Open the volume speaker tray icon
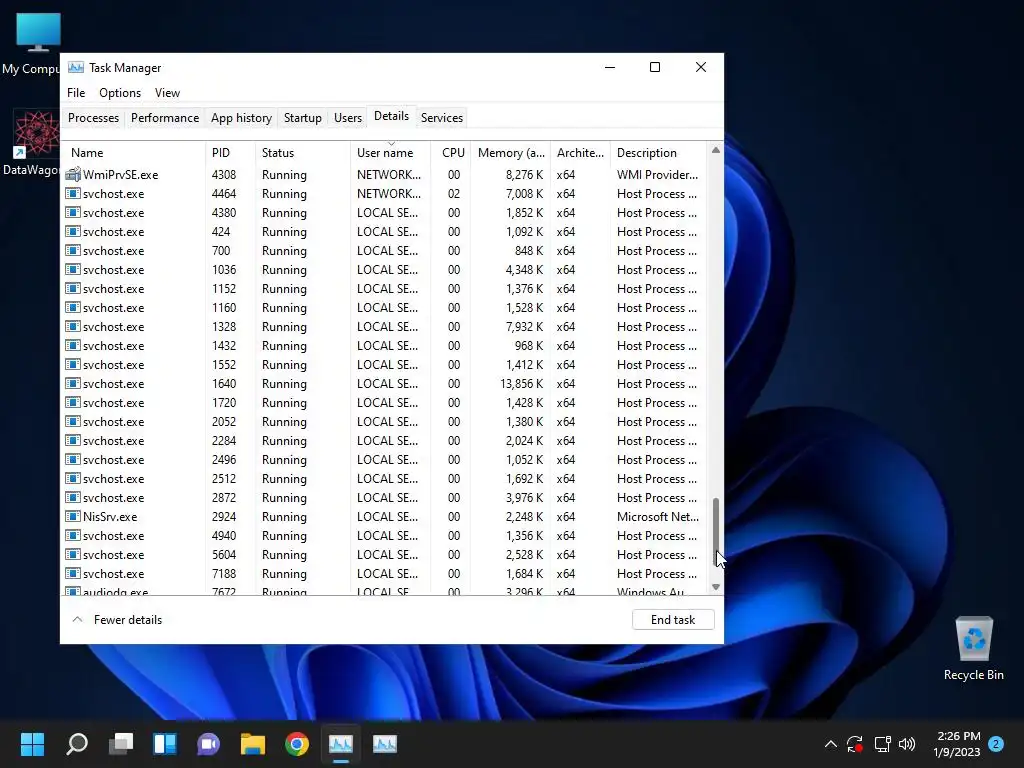Image resolution: width=1024 pixels, height=768 pixels. tap(907, 744)
